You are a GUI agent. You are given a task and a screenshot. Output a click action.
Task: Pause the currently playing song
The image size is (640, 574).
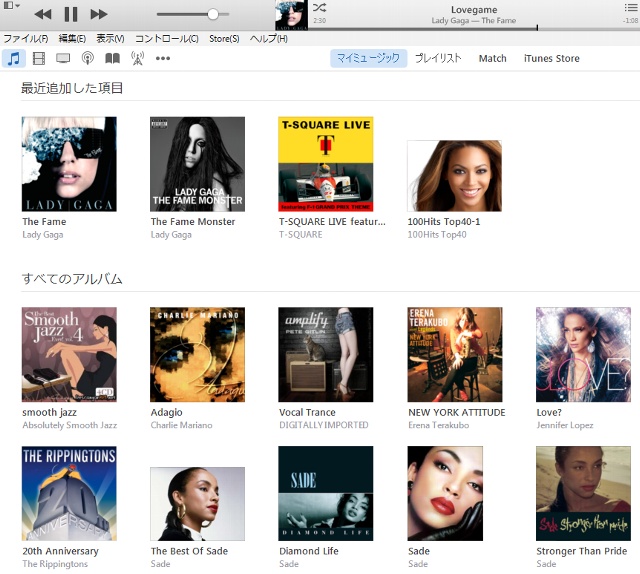(71, 14)
